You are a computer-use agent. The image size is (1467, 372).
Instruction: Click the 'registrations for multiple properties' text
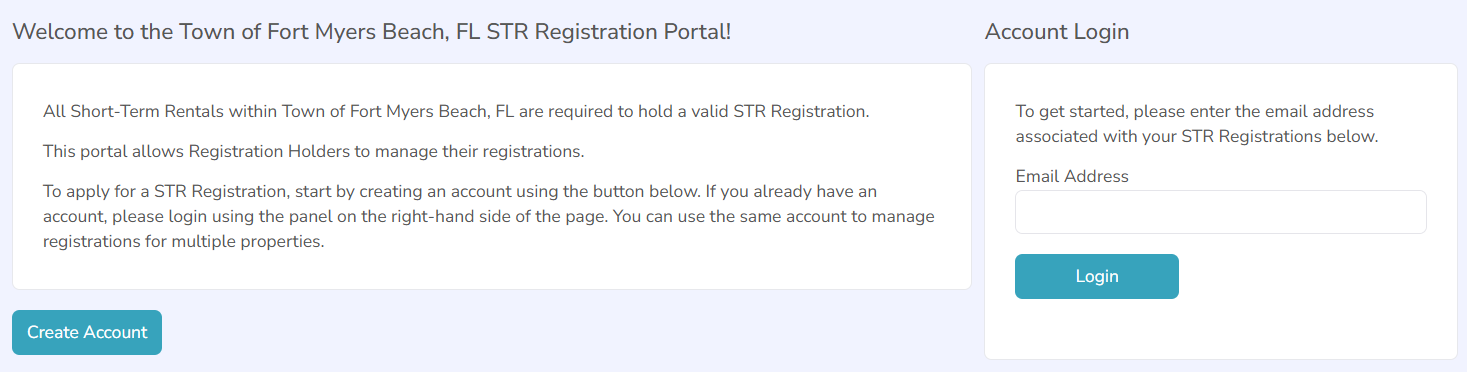coord(184,242)
